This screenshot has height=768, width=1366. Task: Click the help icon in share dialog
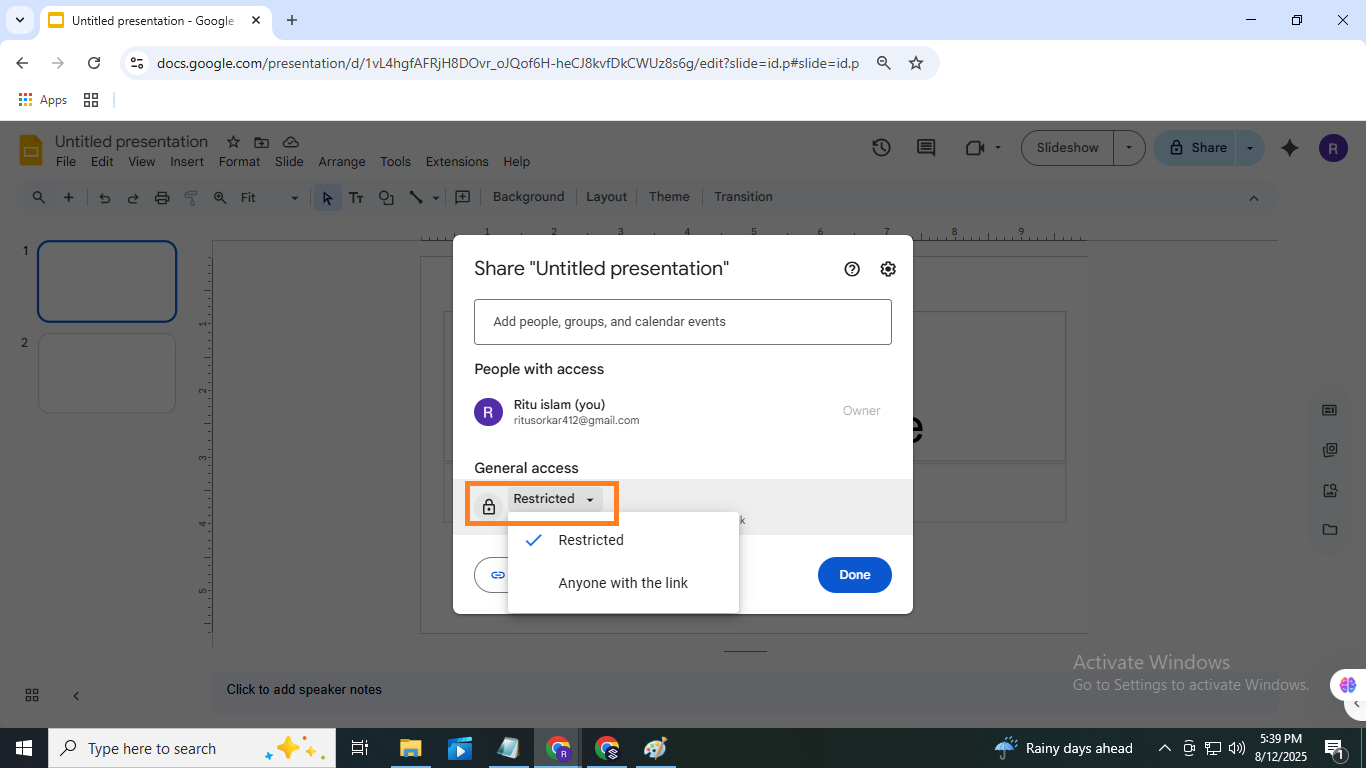tap(852, 269)
